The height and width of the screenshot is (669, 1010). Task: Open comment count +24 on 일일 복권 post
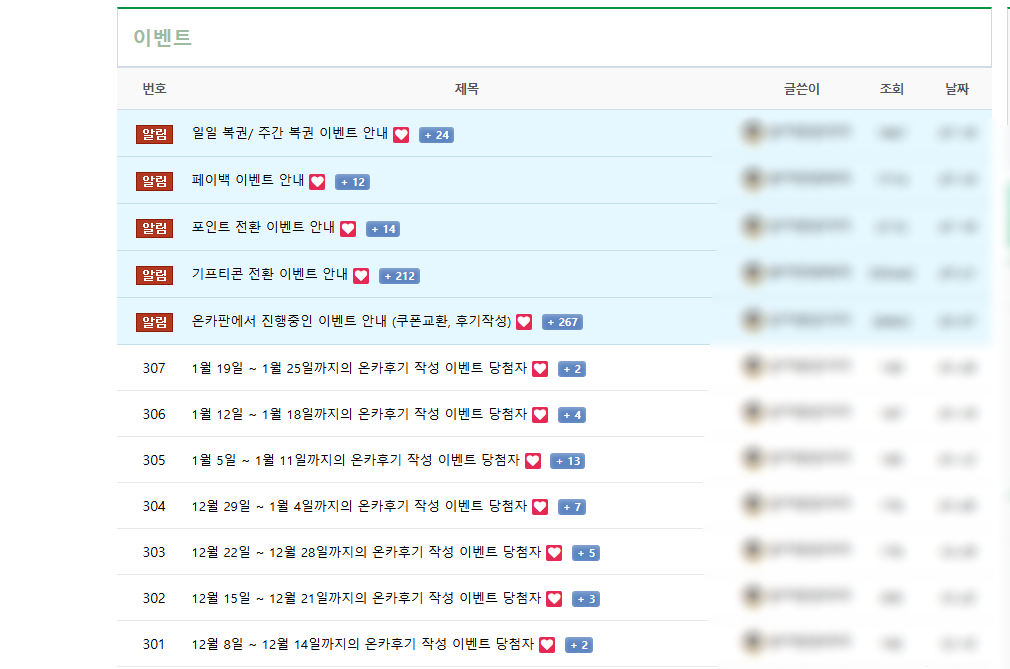pyautogui.click(x=436, y=135)
